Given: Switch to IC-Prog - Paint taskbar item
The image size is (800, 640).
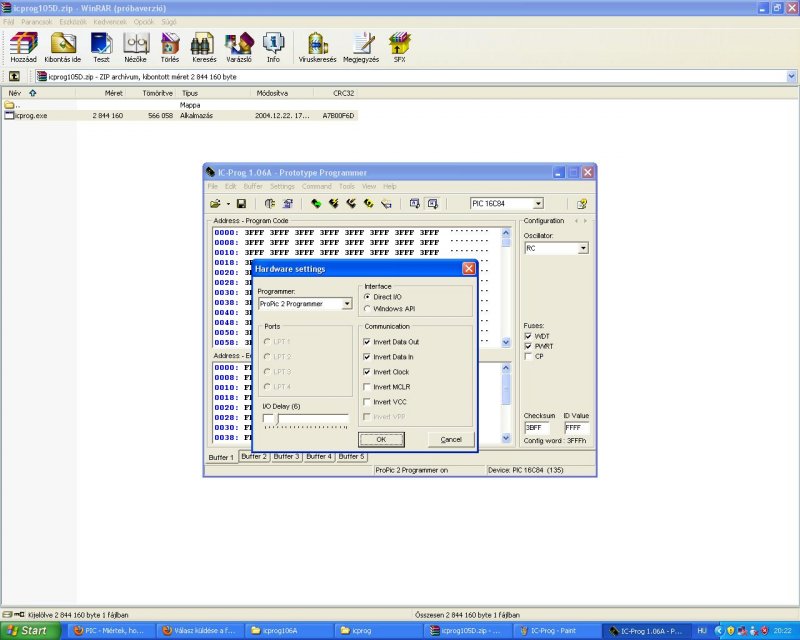Looking at the screenshot, I should point(556,631).
